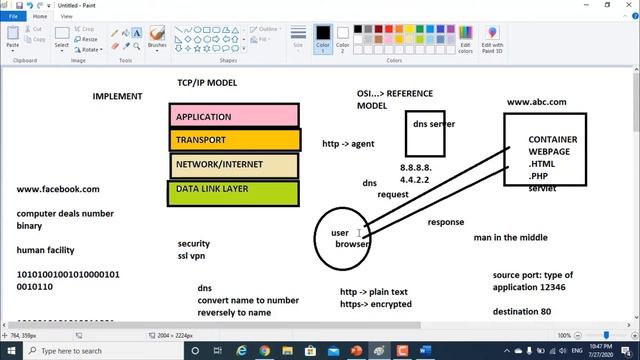Launch Edit with Paint 3D

pos(492,39)
